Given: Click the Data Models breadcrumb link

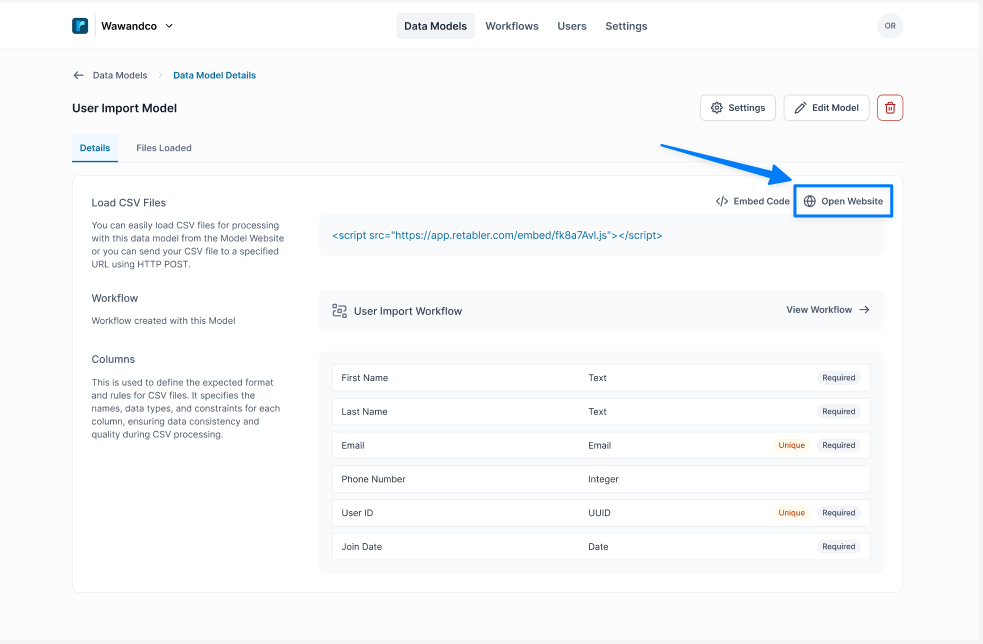Looking at the screenshot, I should pyautogui.click(x=120, y=75).
